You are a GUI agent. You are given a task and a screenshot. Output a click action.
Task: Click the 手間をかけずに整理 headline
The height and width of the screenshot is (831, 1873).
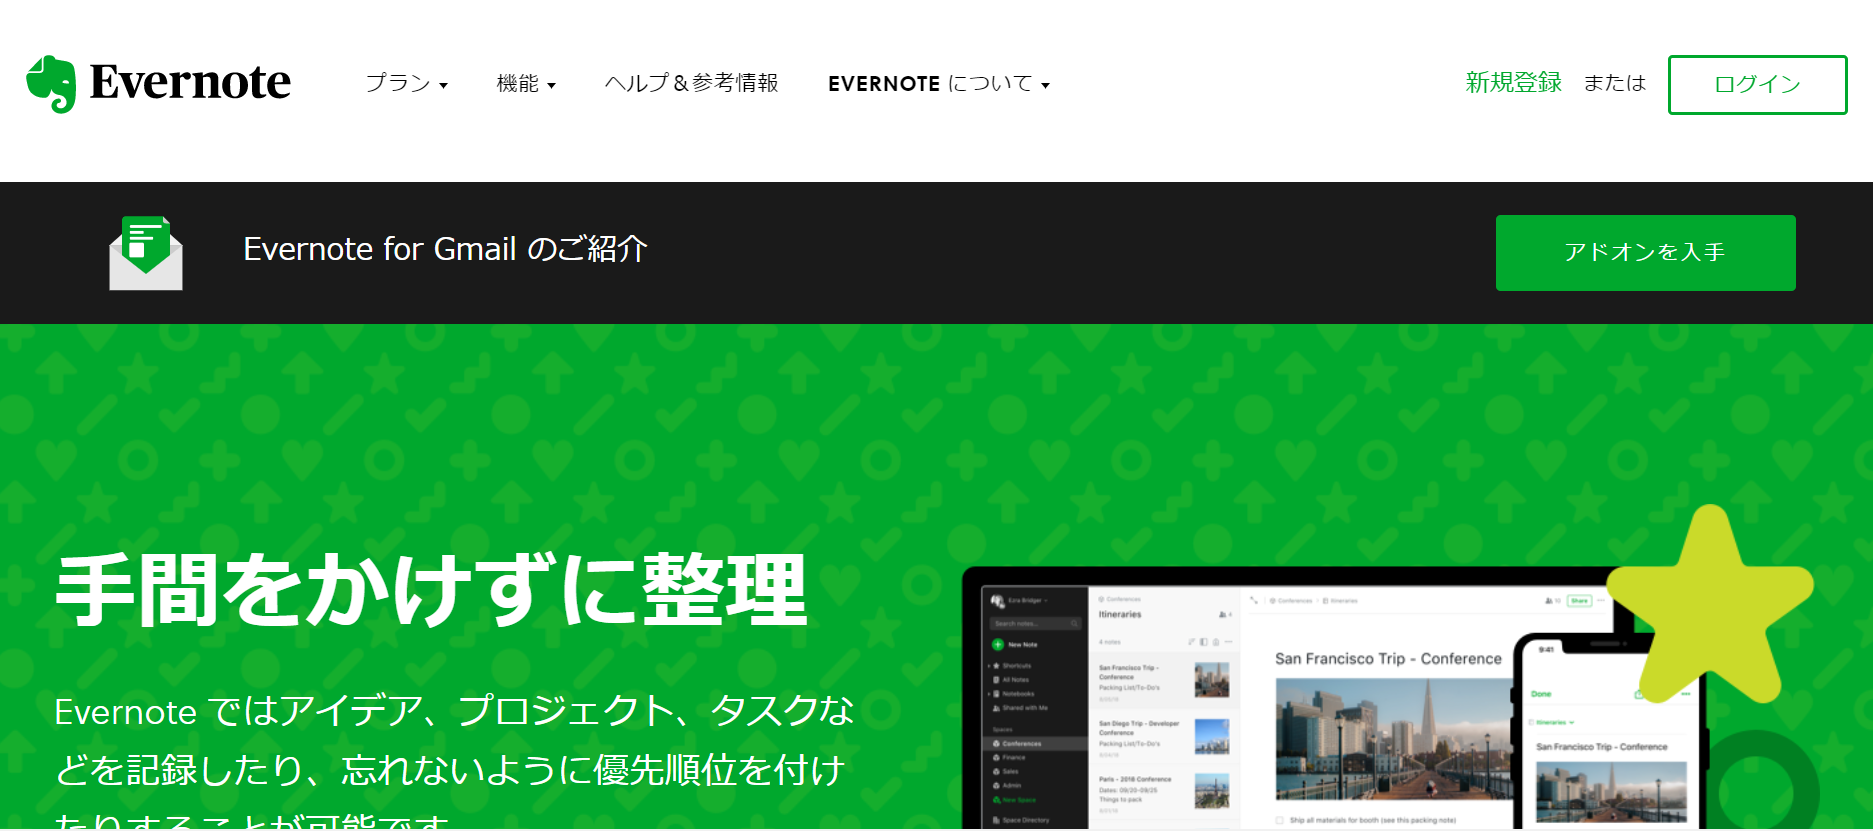pos(431,590)
